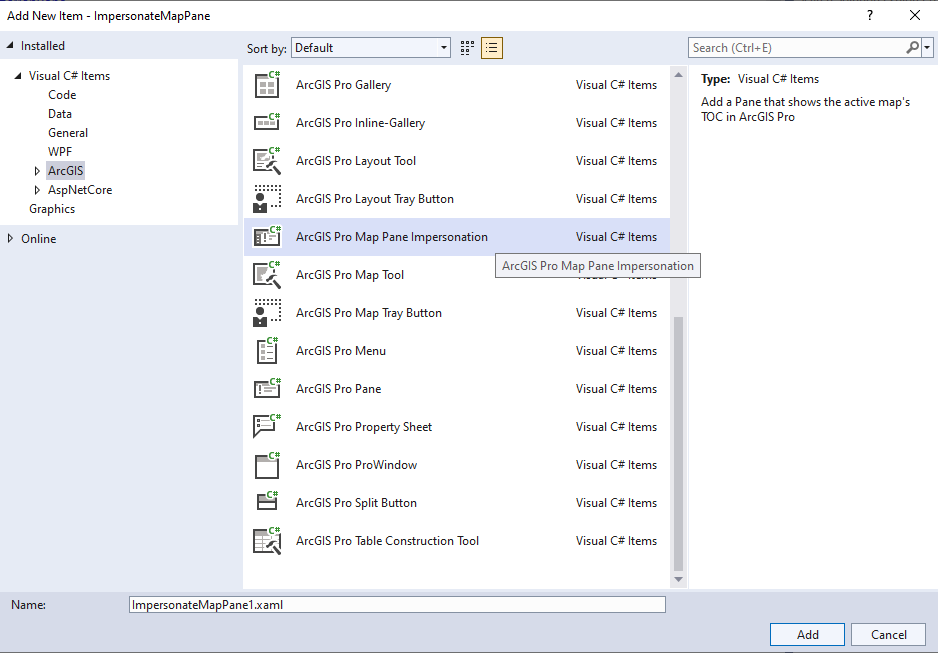Image resolution: width=938 pixels, height=653 pixels.
Task: Select the Installed category
Action: (42, 45)
